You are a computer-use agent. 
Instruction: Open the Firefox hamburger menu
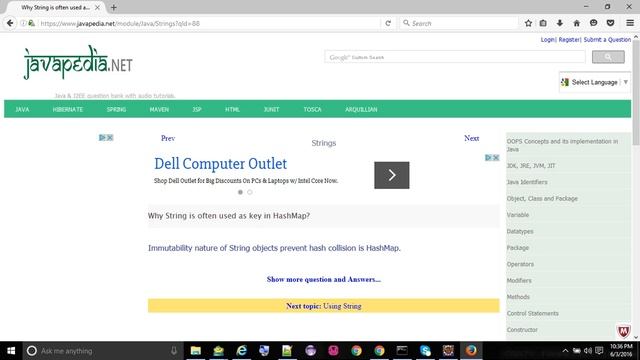pyautogui.click(x=630, y=23)
